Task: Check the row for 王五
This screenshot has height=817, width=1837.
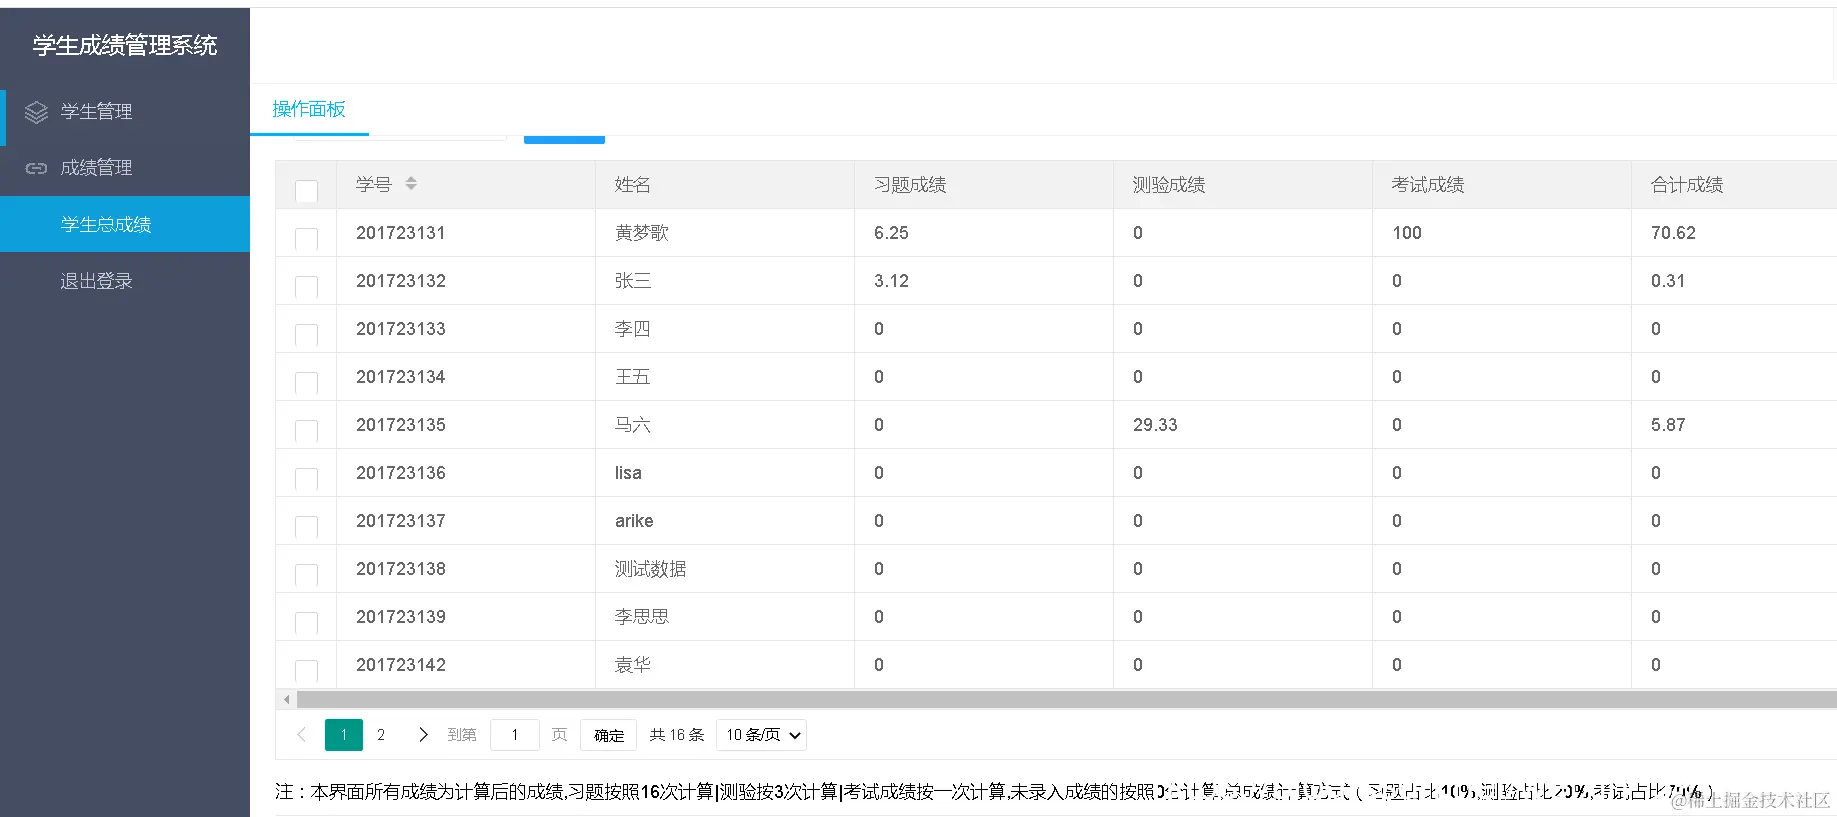Action: point(307,382)
